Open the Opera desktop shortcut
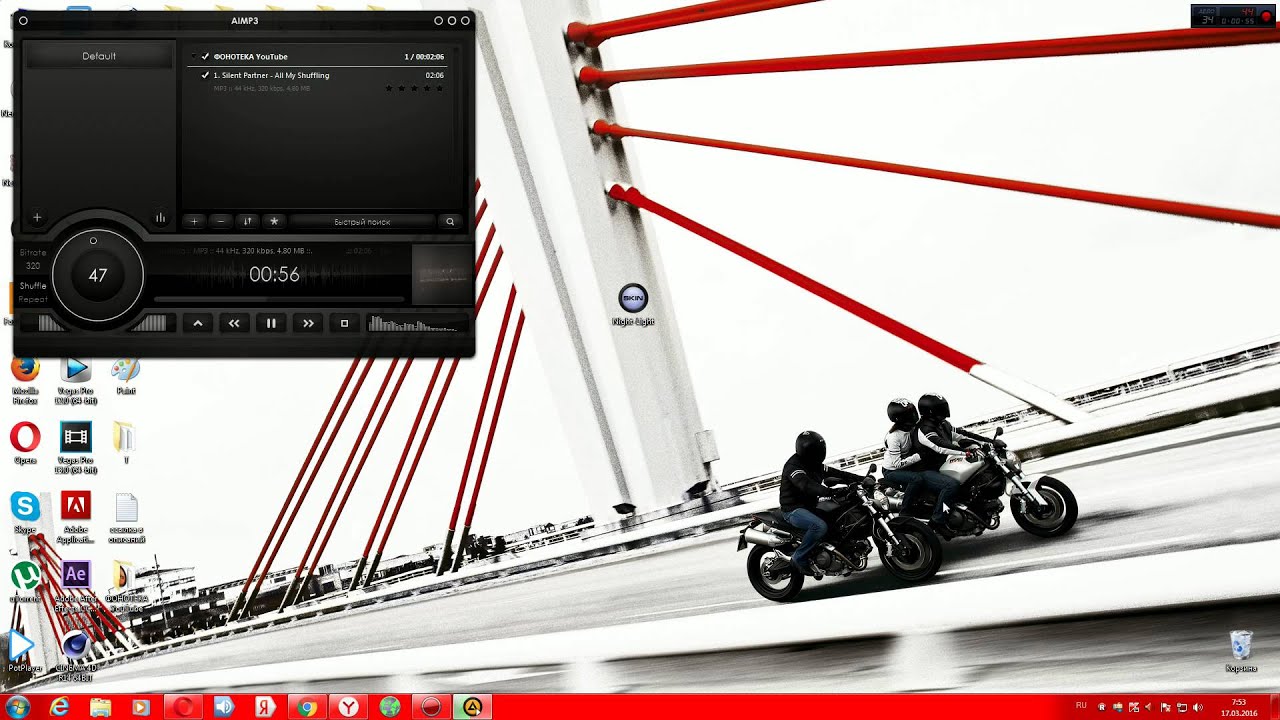This screenshot has height=720, width=1280. coord(25,443)
